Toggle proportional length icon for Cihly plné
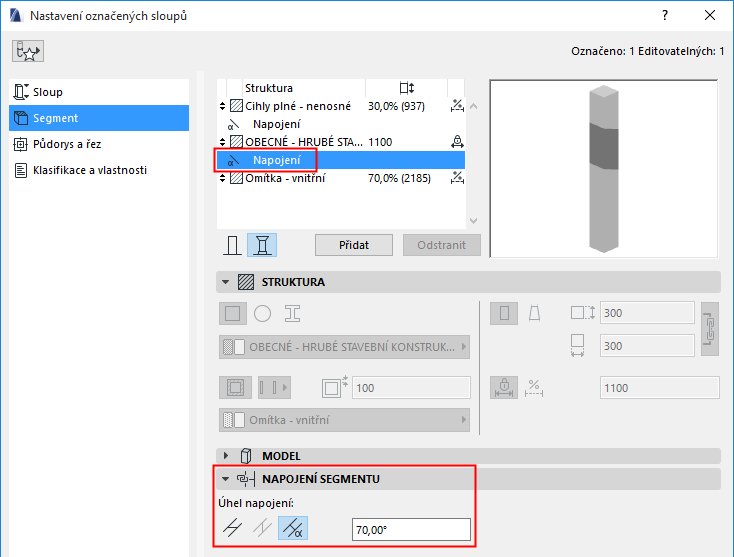Viewport: 734px width, 557px height. click(457, 106)
